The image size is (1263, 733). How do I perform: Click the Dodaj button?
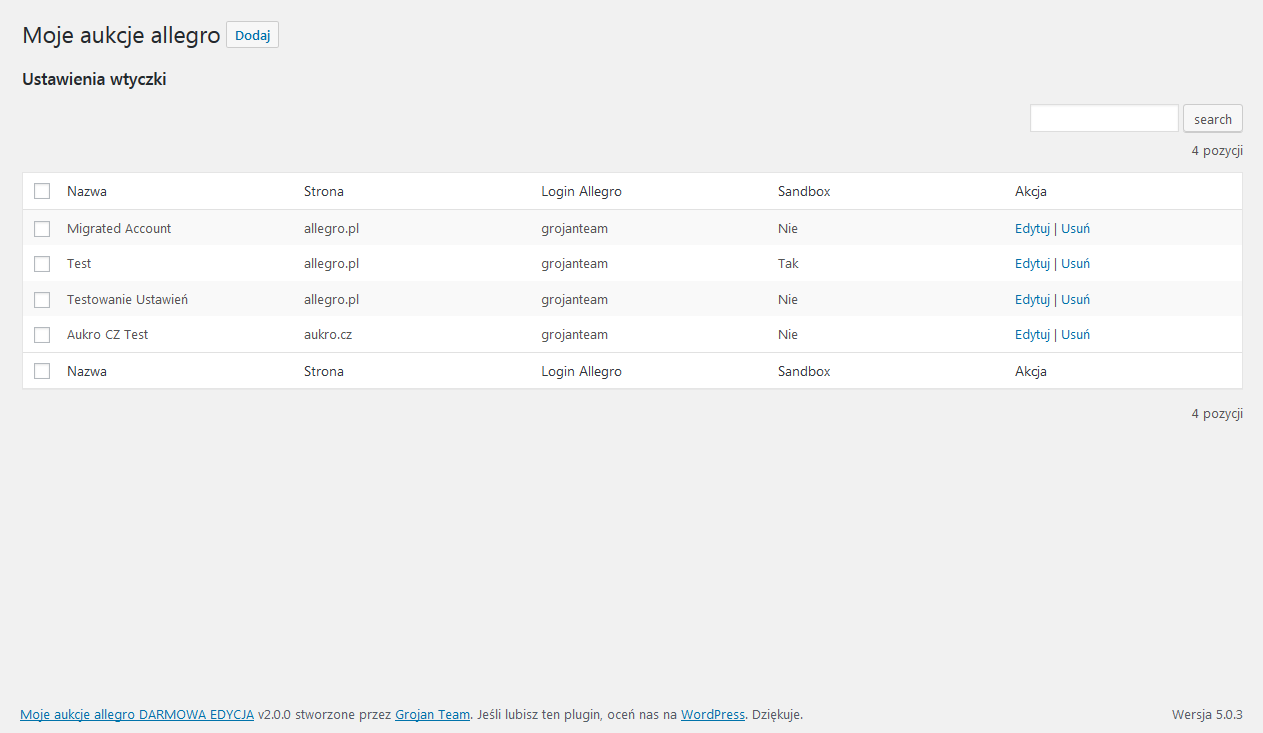point(252,35)
